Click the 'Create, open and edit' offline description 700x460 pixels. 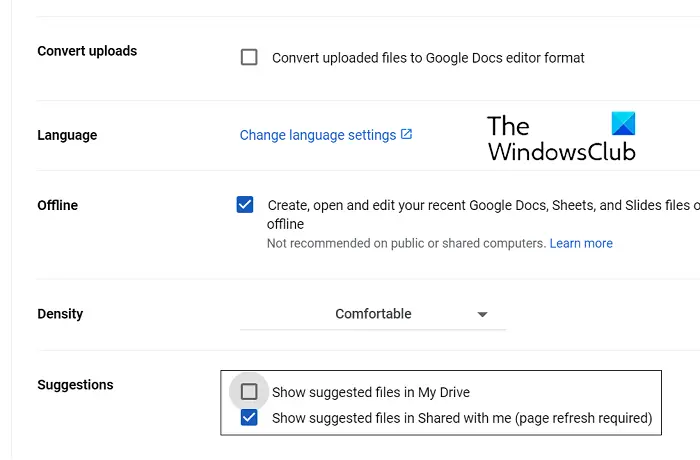click(x=483, y=214)
